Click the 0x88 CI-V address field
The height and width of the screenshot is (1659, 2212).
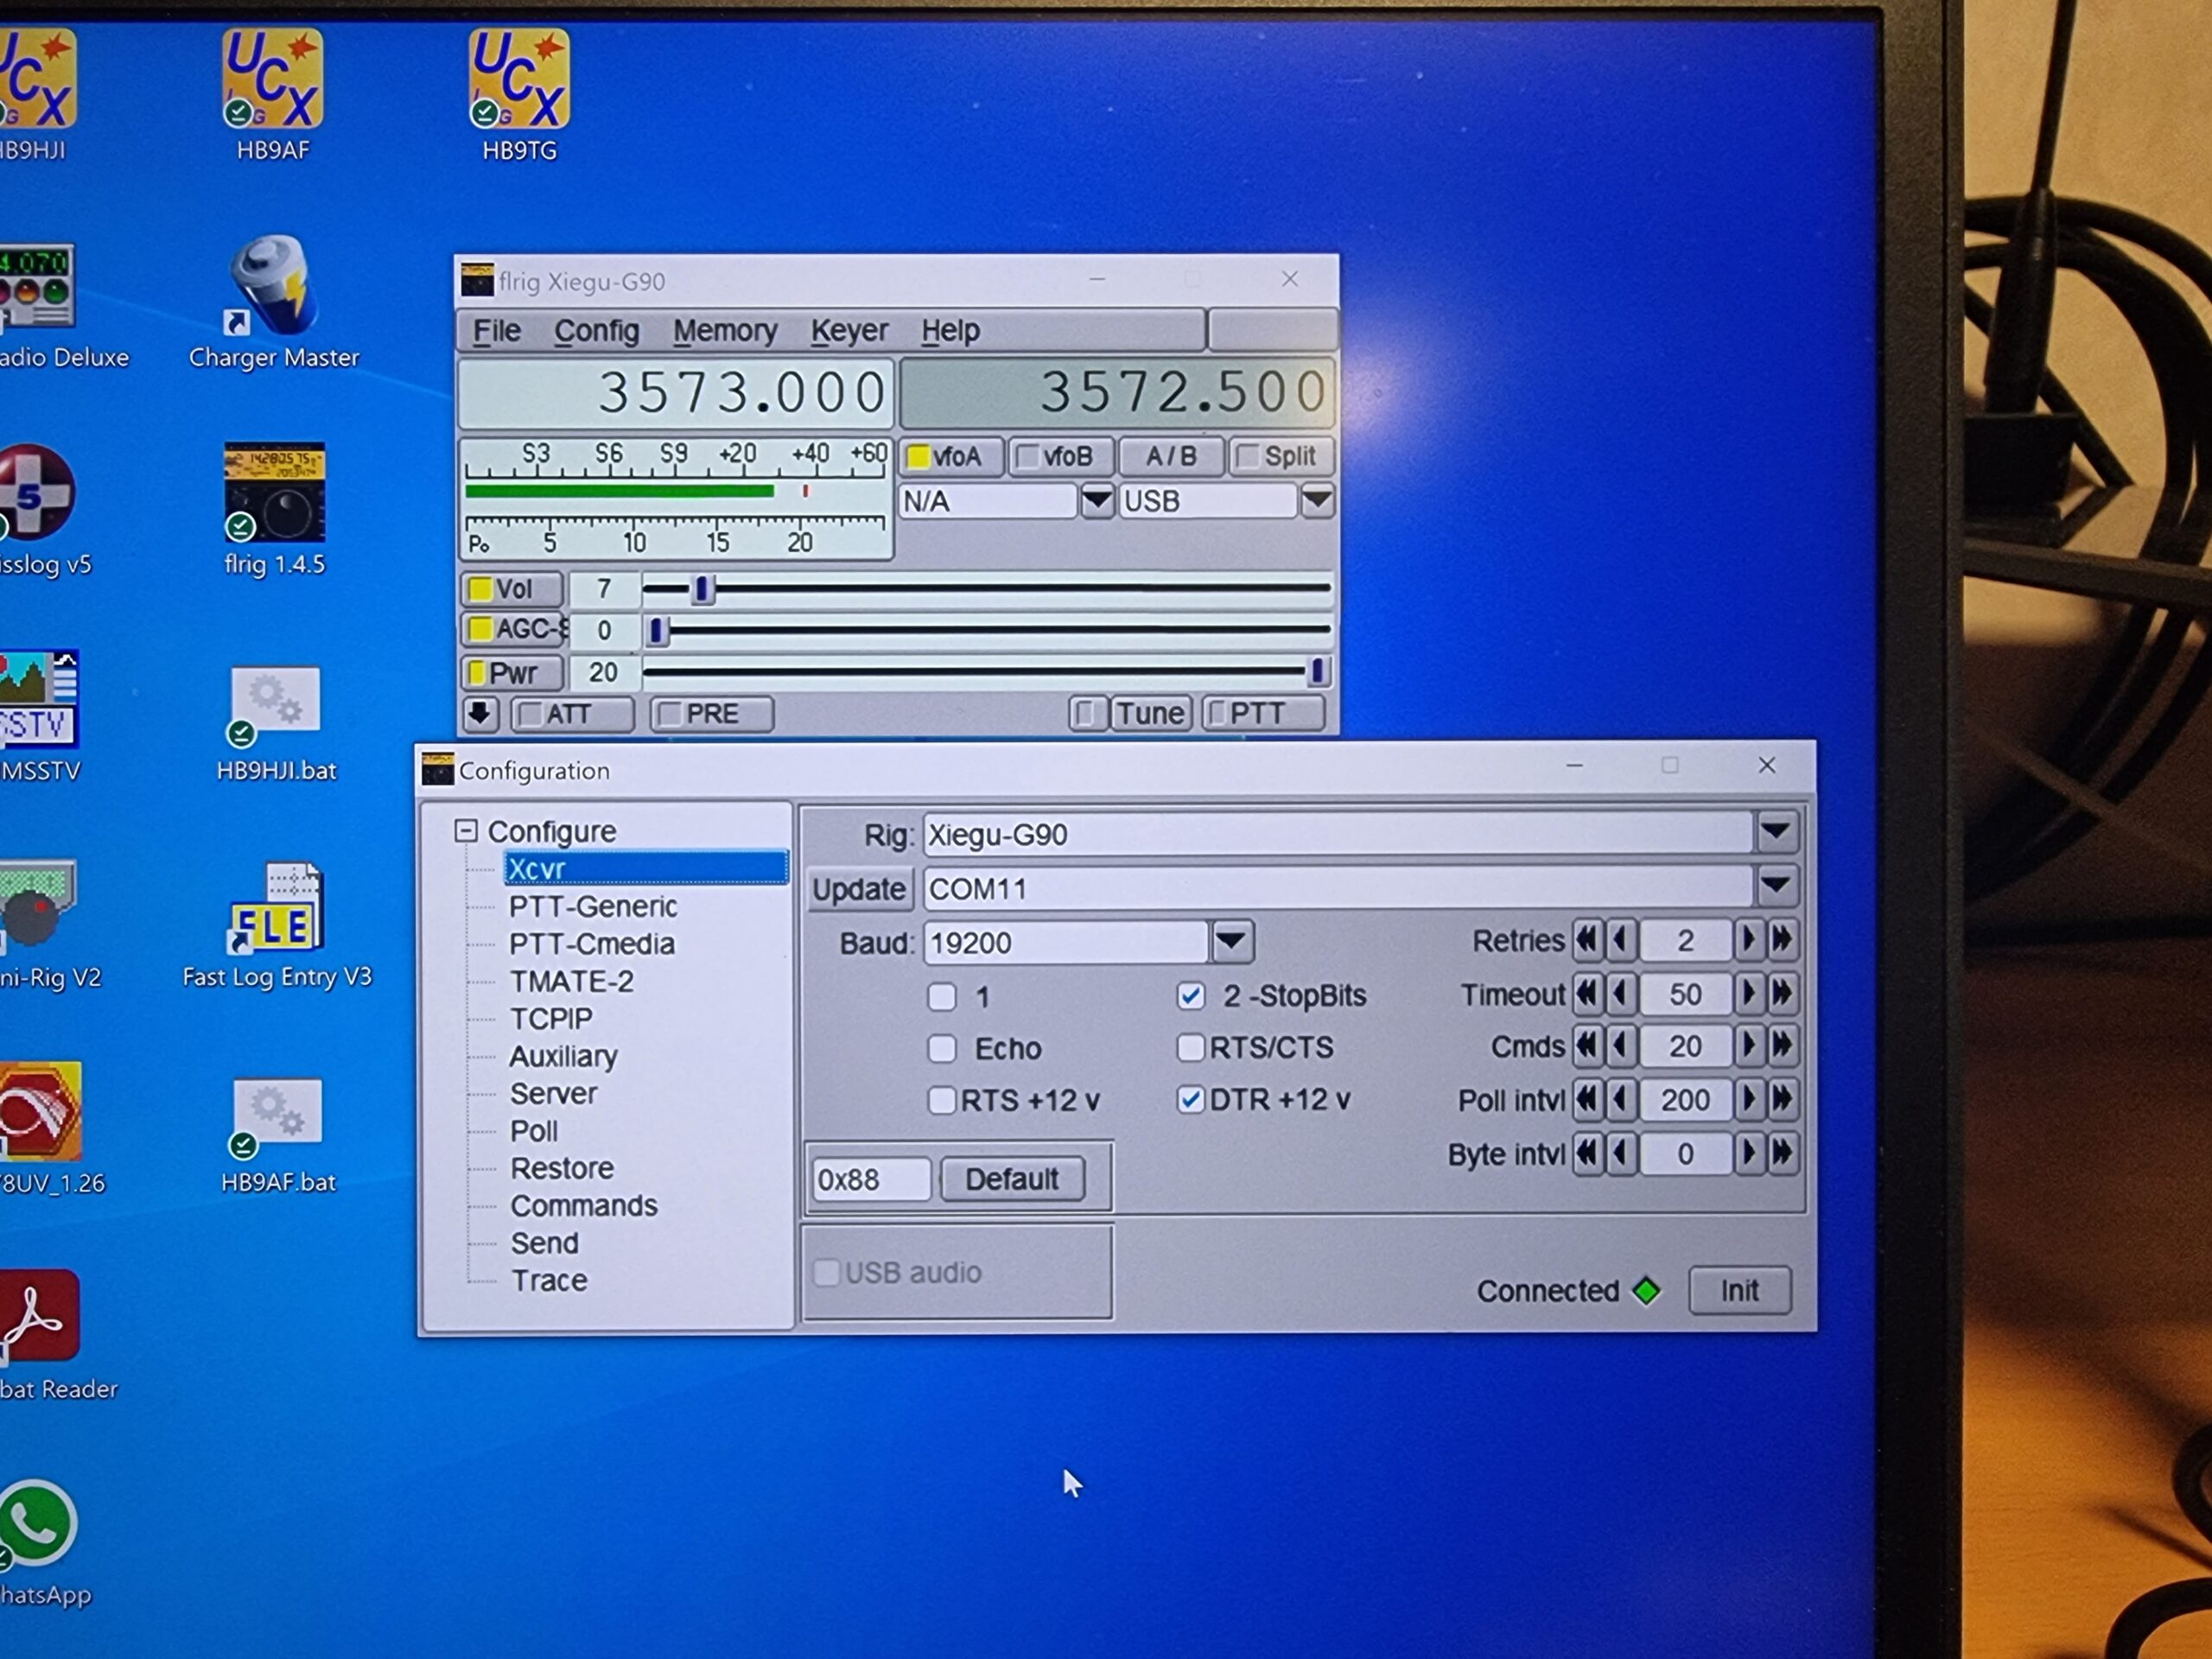[869, 1180]
